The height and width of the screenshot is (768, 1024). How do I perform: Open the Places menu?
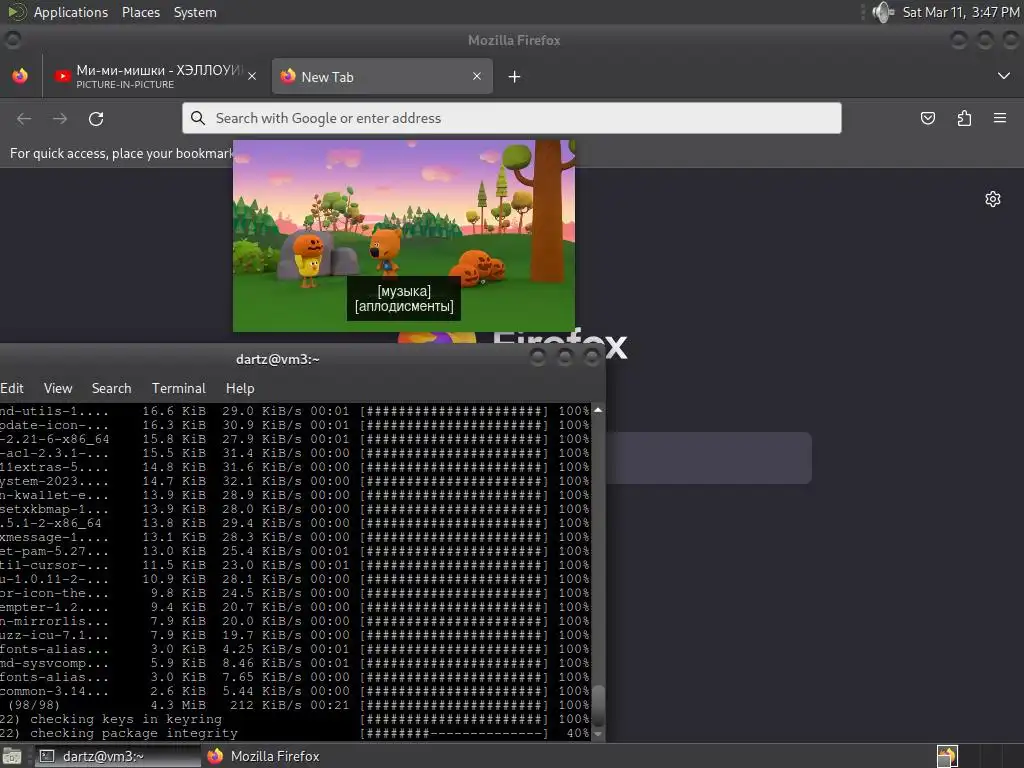pyautogui.click(x=140, y=12)
